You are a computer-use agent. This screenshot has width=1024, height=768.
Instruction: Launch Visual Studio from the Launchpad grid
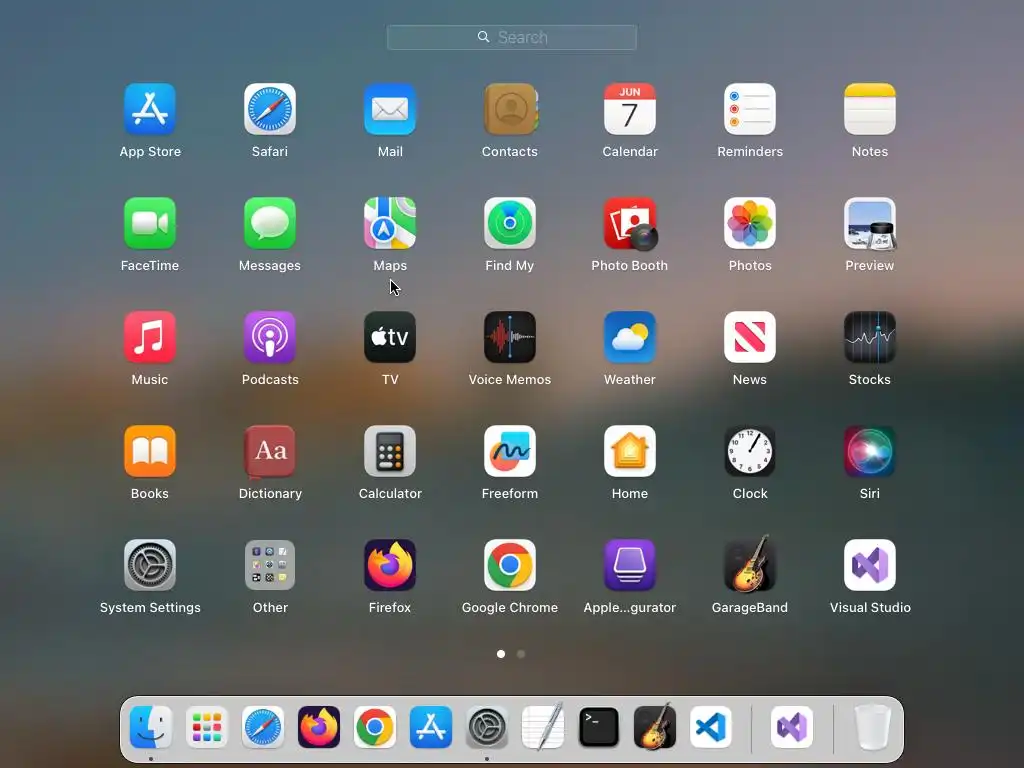click(x=870, y=565)
